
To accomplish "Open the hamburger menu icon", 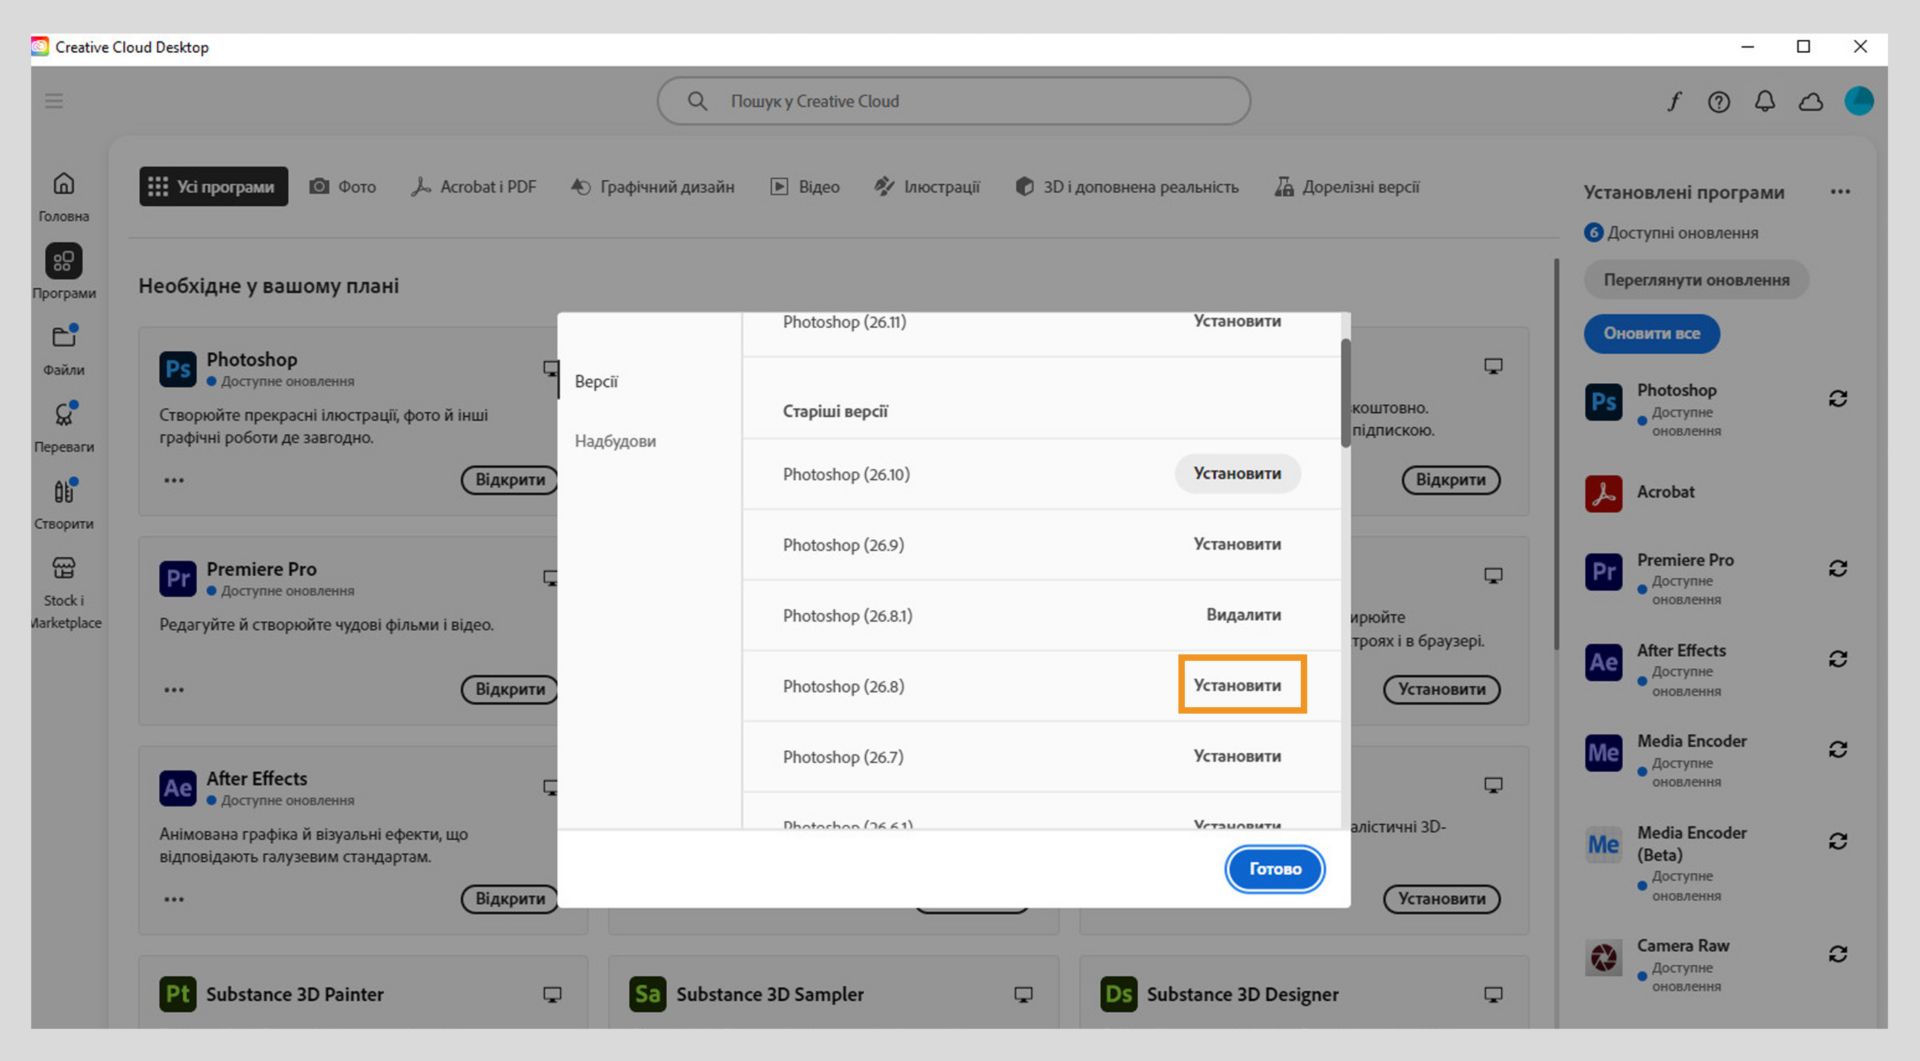I will 54,101.
